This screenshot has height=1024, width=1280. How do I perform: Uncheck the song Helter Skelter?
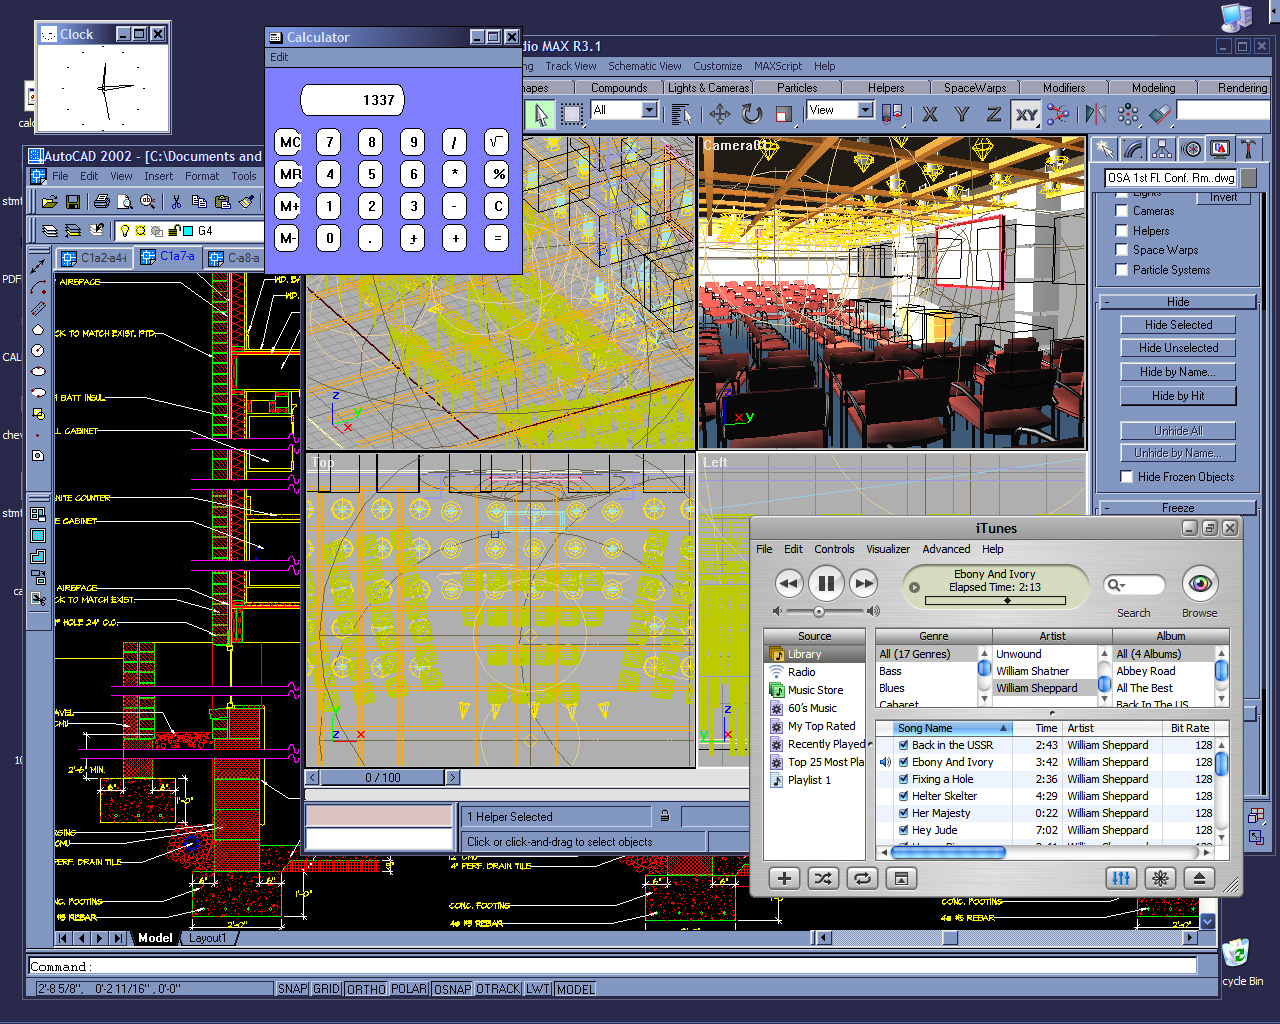click(903, 796)
